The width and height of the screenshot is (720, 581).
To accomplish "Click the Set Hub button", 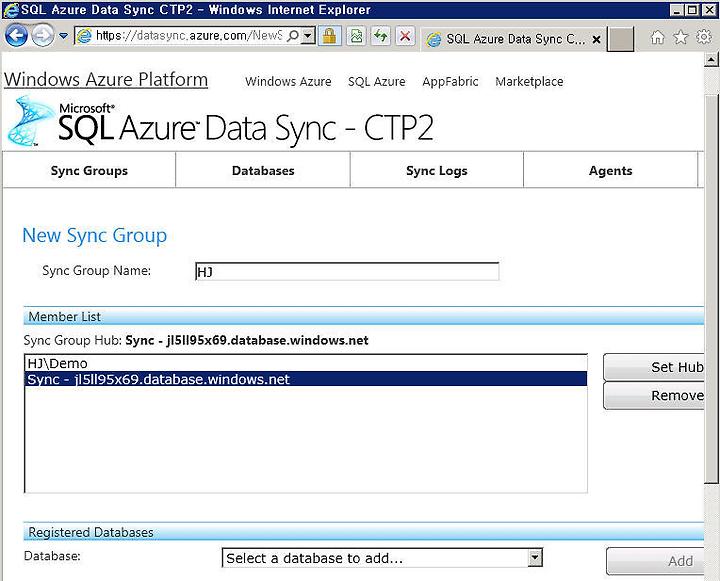I will pos(654,367).
